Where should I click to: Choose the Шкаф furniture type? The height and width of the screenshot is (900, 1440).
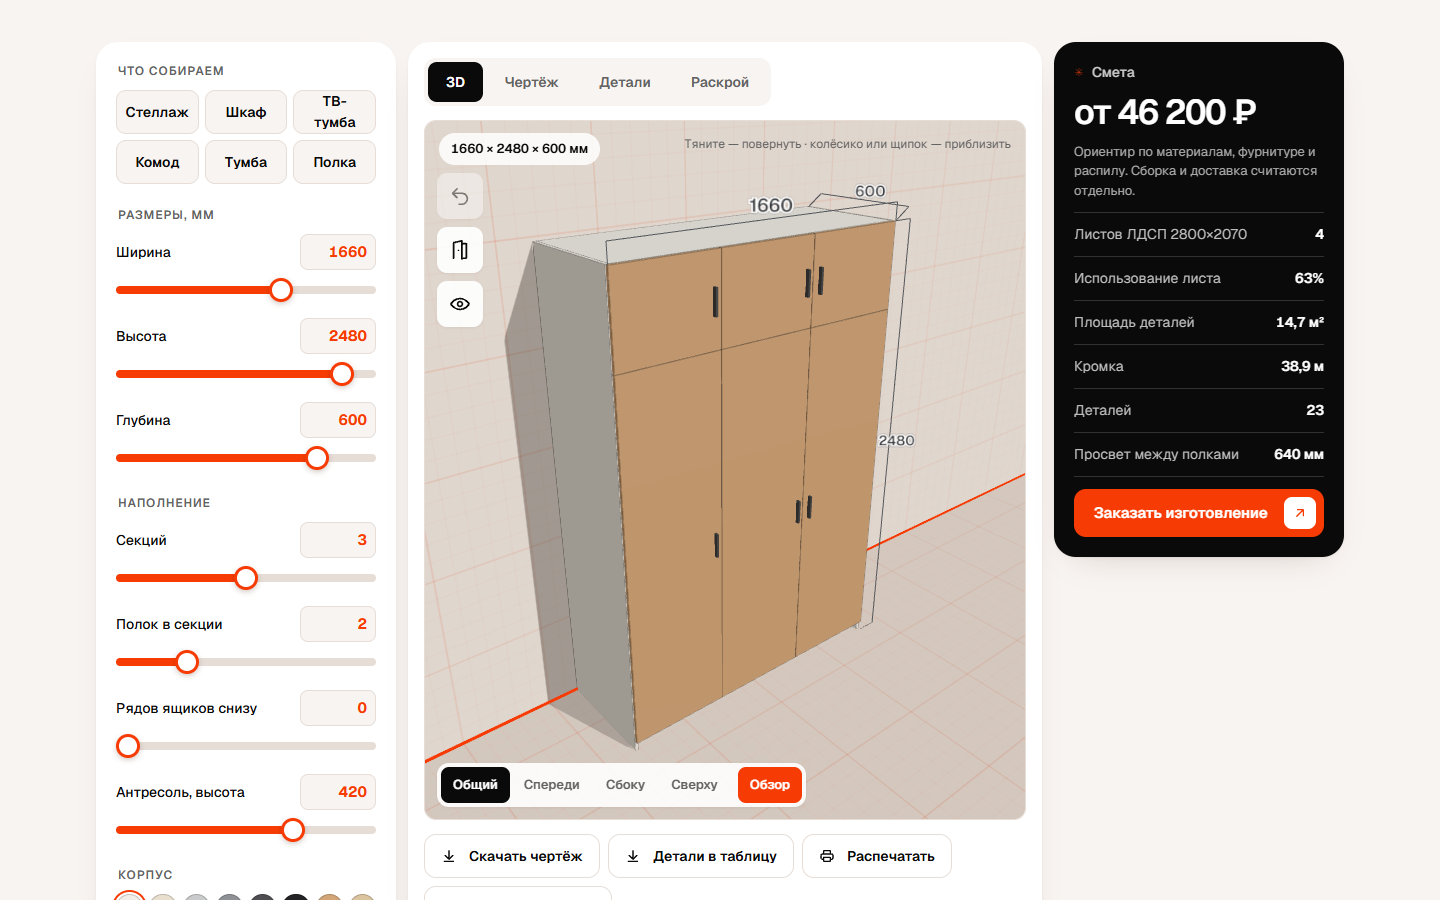[246, 112]
